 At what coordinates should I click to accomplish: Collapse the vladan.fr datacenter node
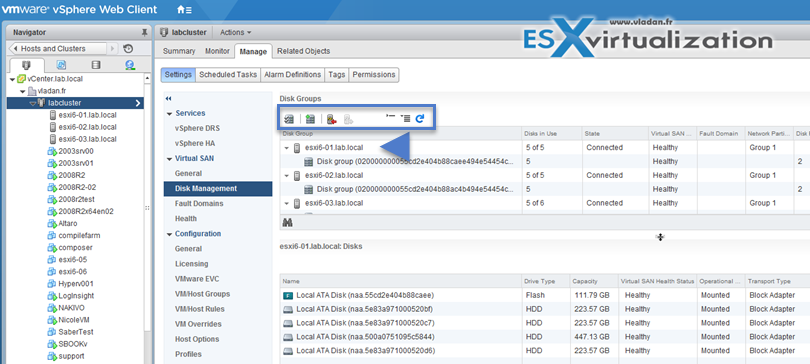click(23, 91)
